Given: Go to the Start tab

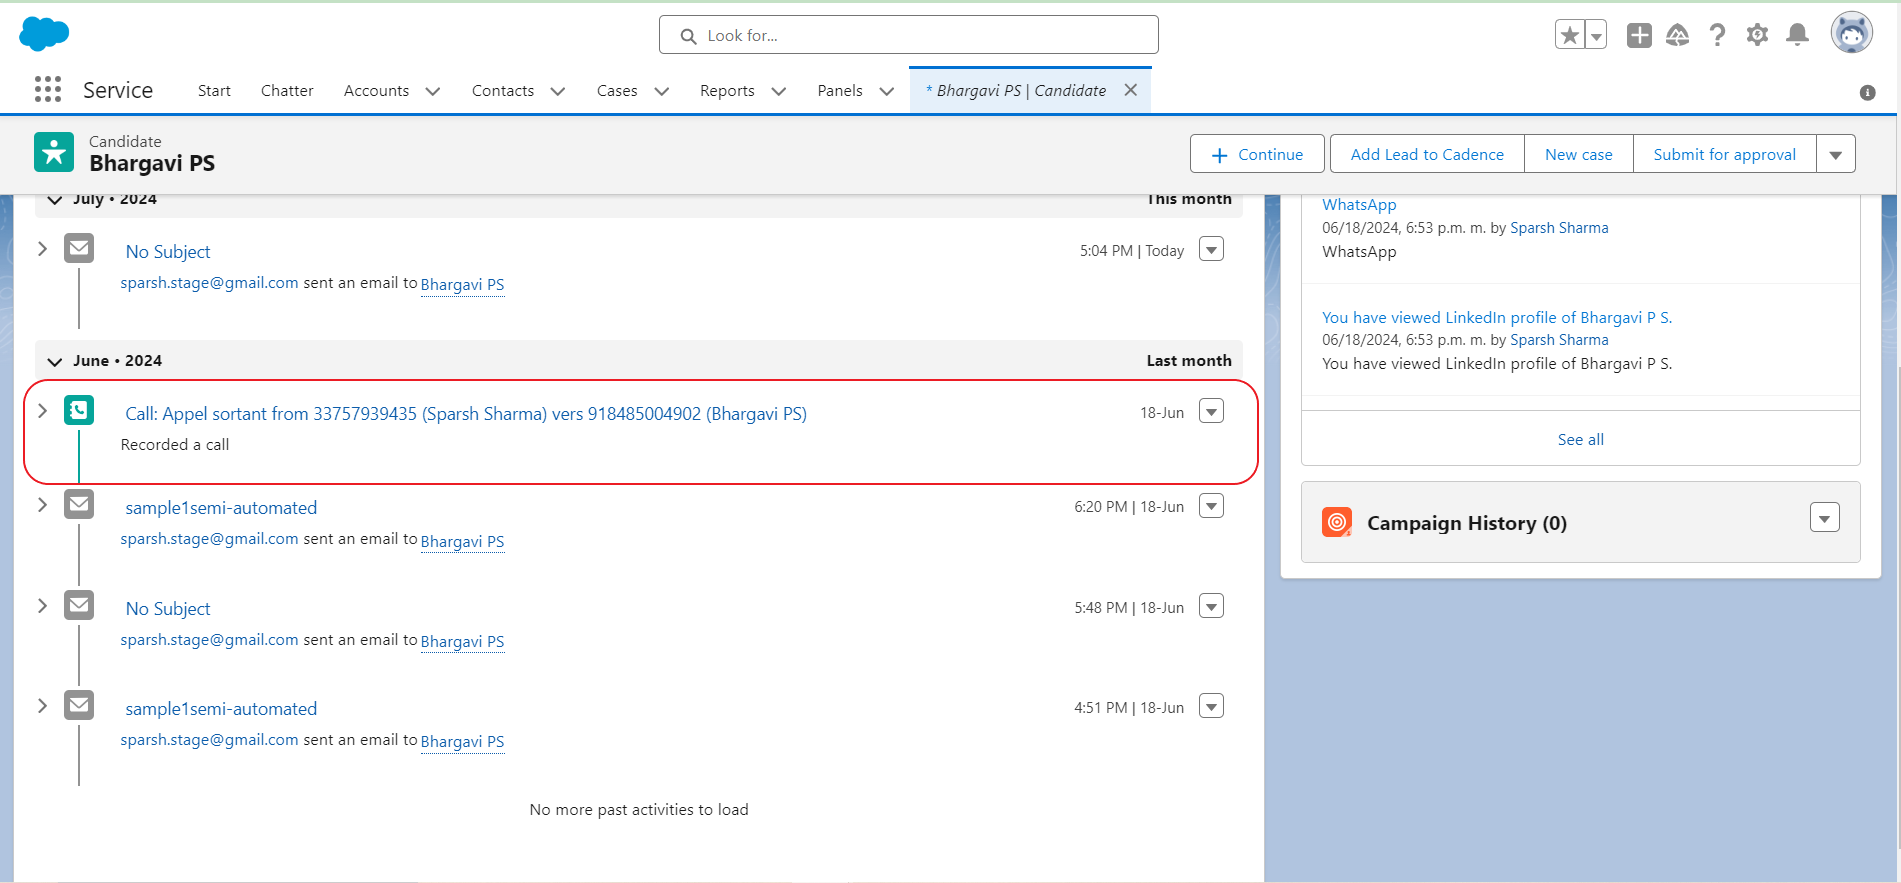Looking at the screenshot, I should tap(214, 91).
